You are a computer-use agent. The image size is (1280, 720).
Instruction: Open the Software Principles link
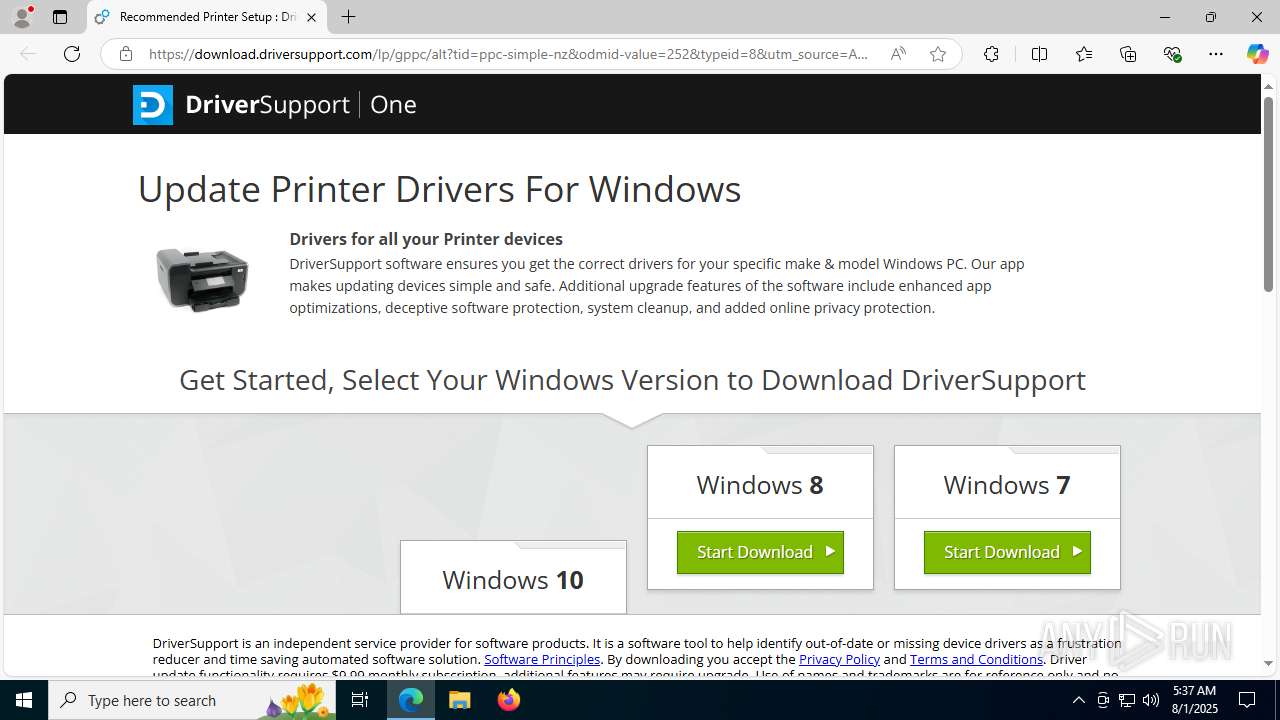542,660
